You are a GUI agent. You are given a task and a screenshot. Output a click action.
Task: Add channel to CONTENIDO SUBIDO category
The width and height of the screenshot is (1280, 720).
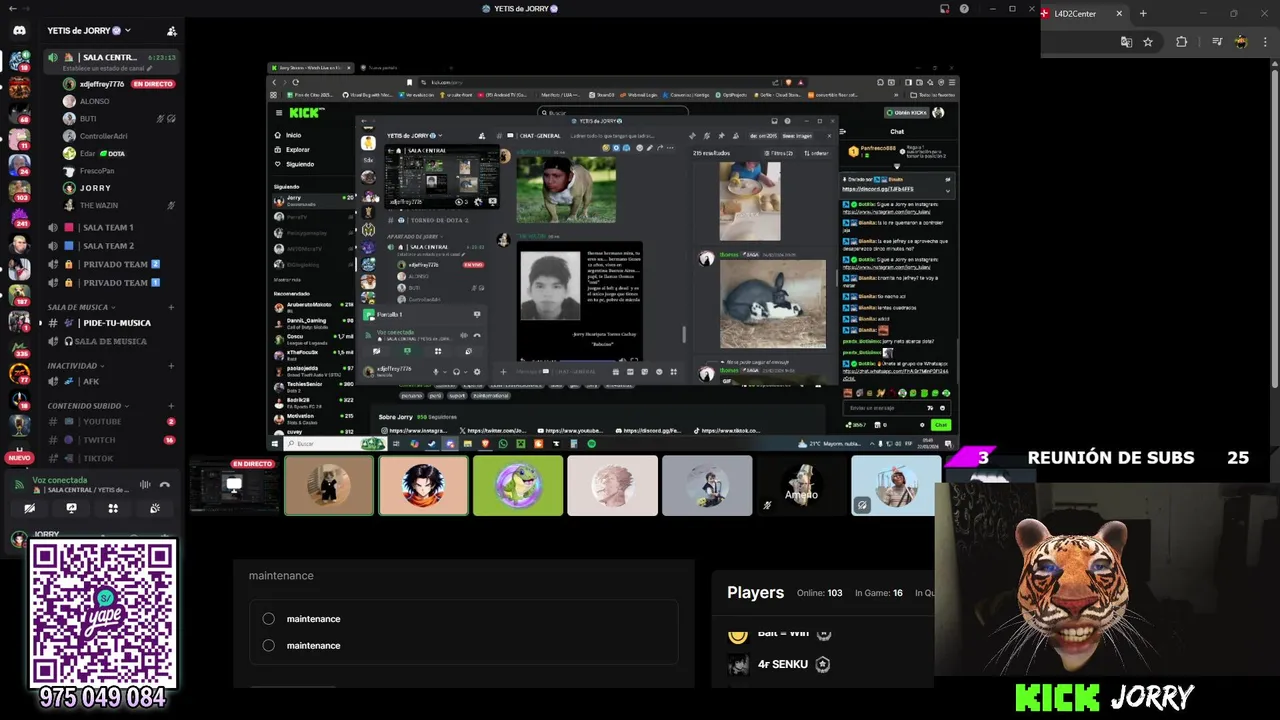(171, 406)
